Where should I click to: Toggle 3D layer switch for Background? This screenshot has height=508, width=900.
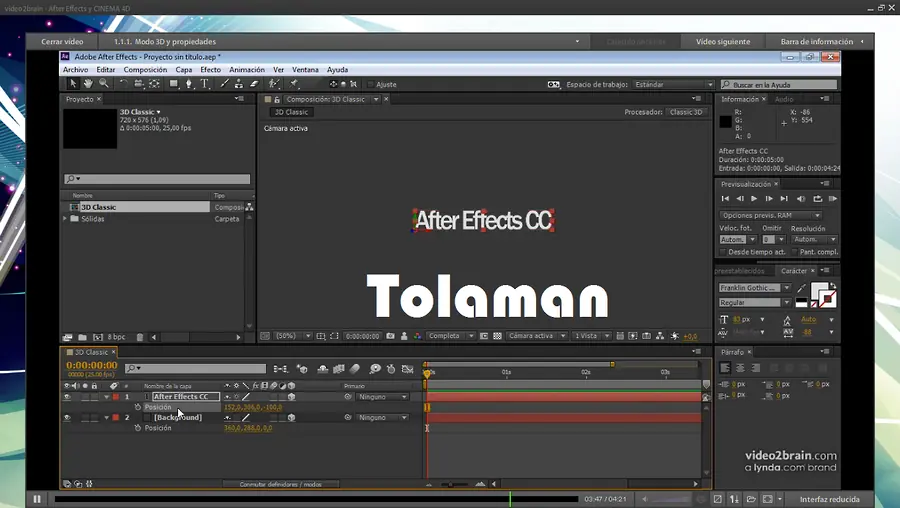pyautogui.click(x=292, y=417)
